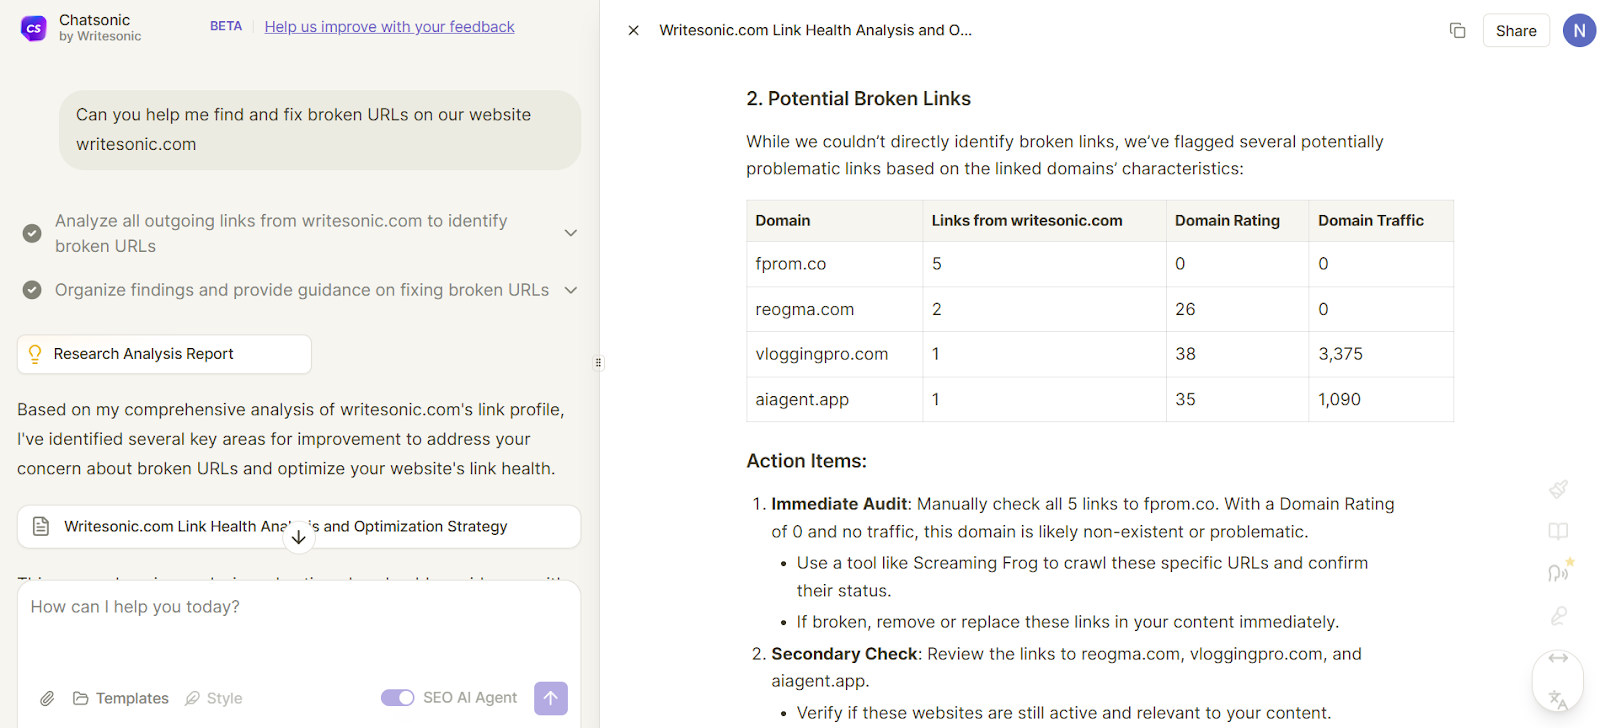Click the paintbrush icon in right sidebar

pos(1558,489)
